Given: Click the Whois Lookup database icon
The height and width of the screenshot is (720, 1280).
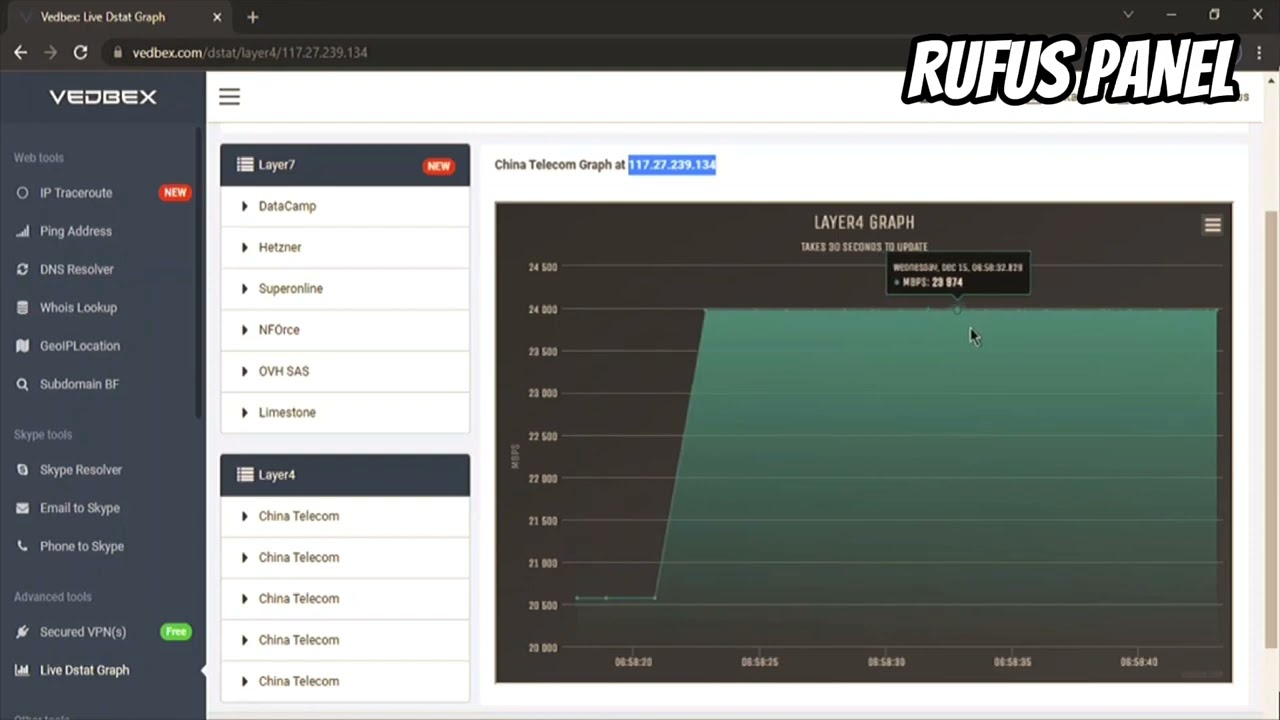Looking at the screenshot, I should click(22, 308).
